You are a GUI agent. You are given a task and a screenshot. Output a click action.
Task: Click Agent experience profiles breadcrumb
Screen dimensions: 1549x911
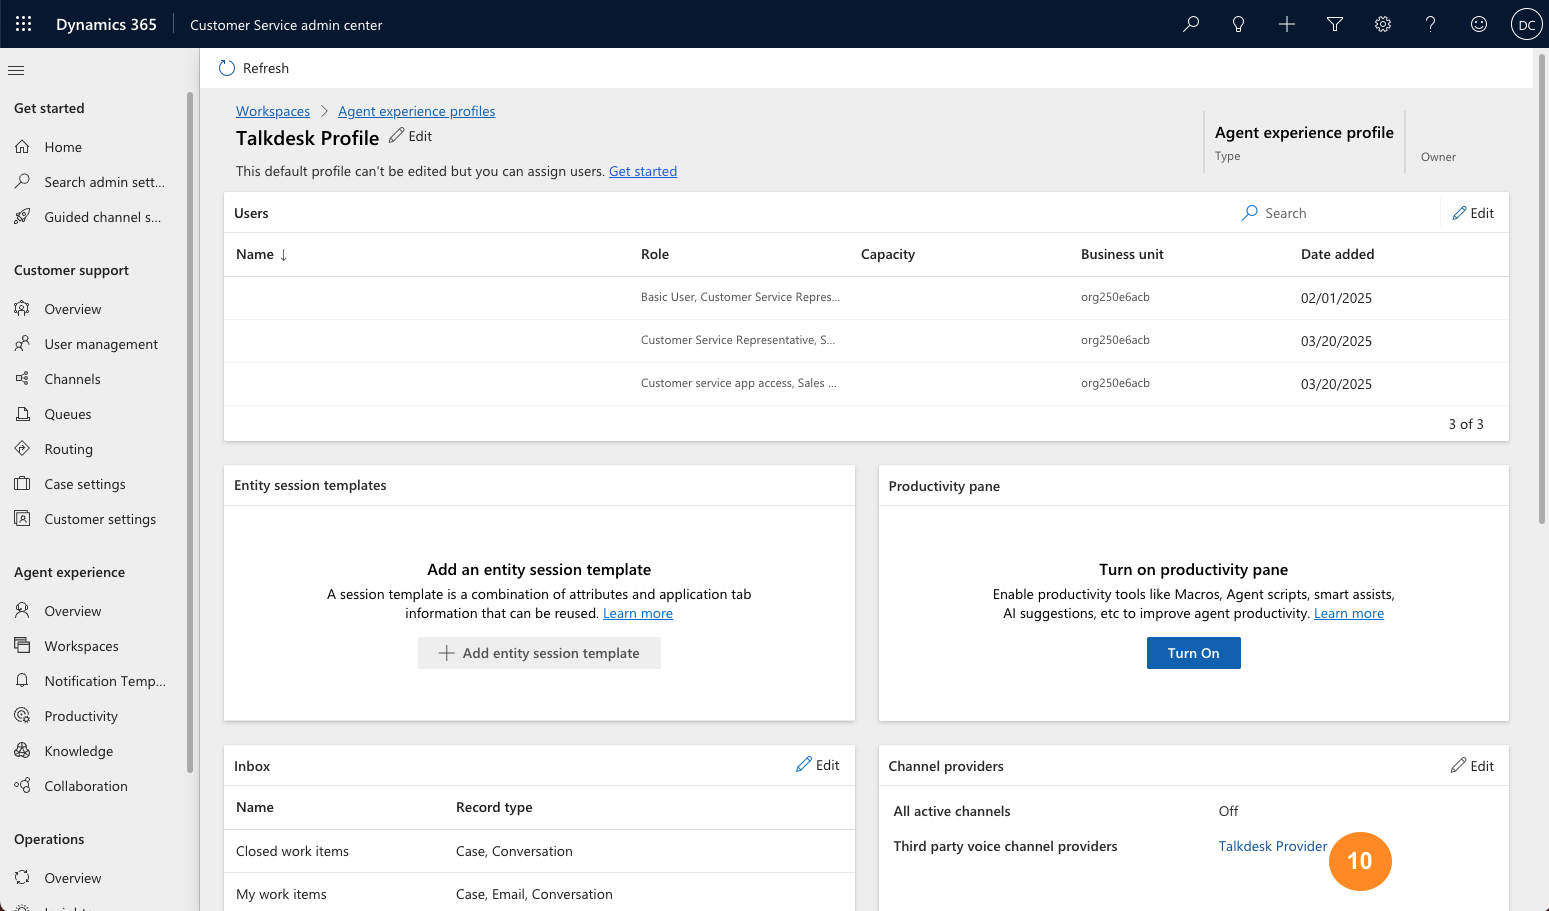416,111
